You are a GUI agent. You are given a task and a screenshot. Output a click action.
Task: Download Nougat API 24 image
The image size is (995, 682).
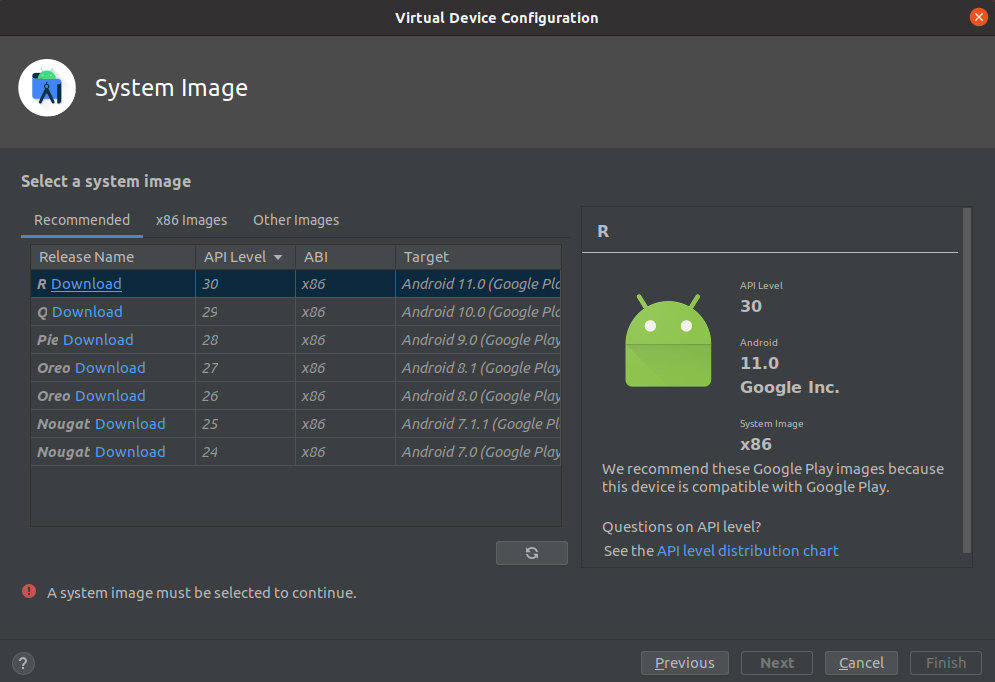130,452
